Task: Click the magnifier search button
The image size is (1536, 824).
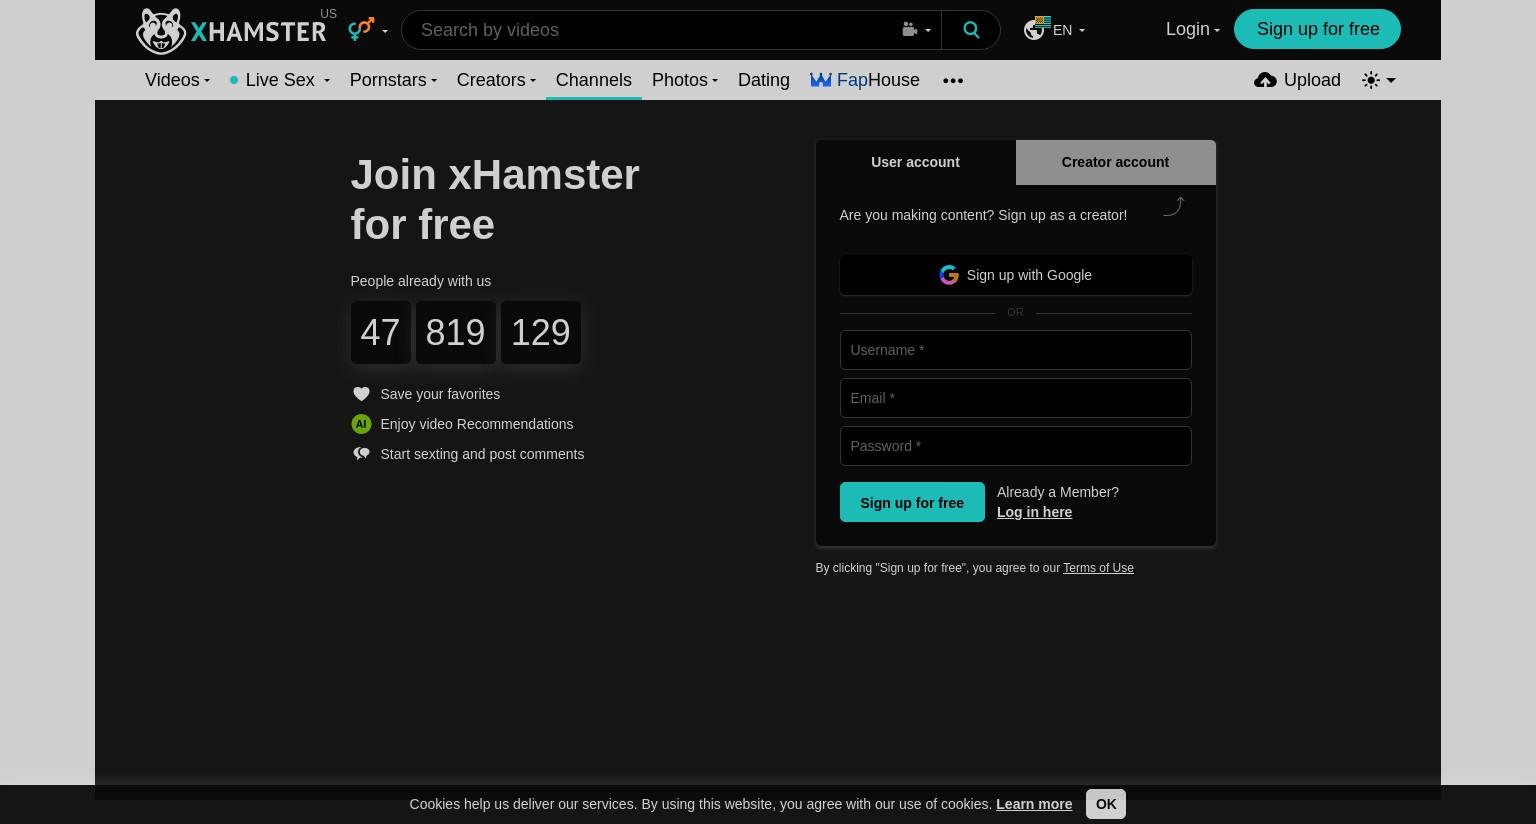Action: (971, 30)
